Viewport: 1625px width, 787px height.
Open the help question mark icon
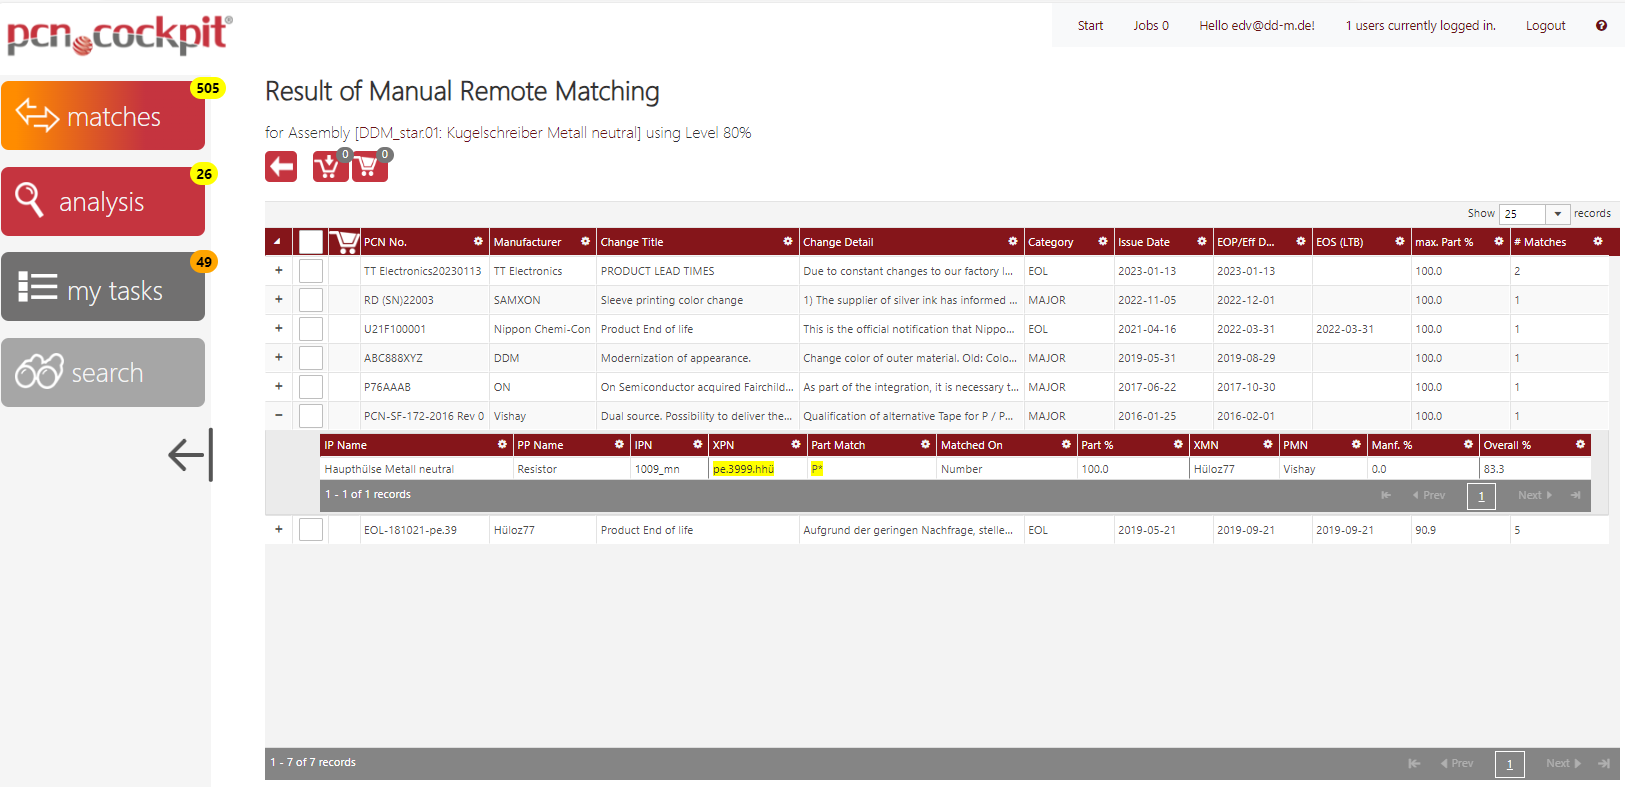pos(1601,26)
